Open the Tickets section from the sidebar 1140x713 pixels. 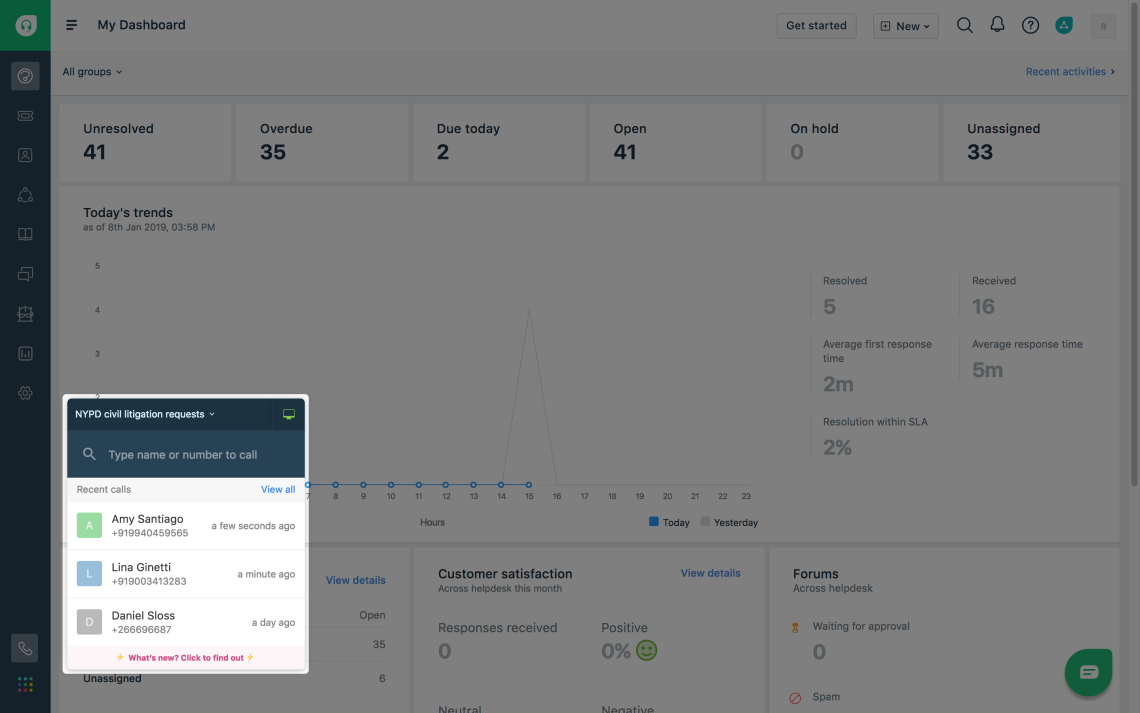[x=25, y=116]
